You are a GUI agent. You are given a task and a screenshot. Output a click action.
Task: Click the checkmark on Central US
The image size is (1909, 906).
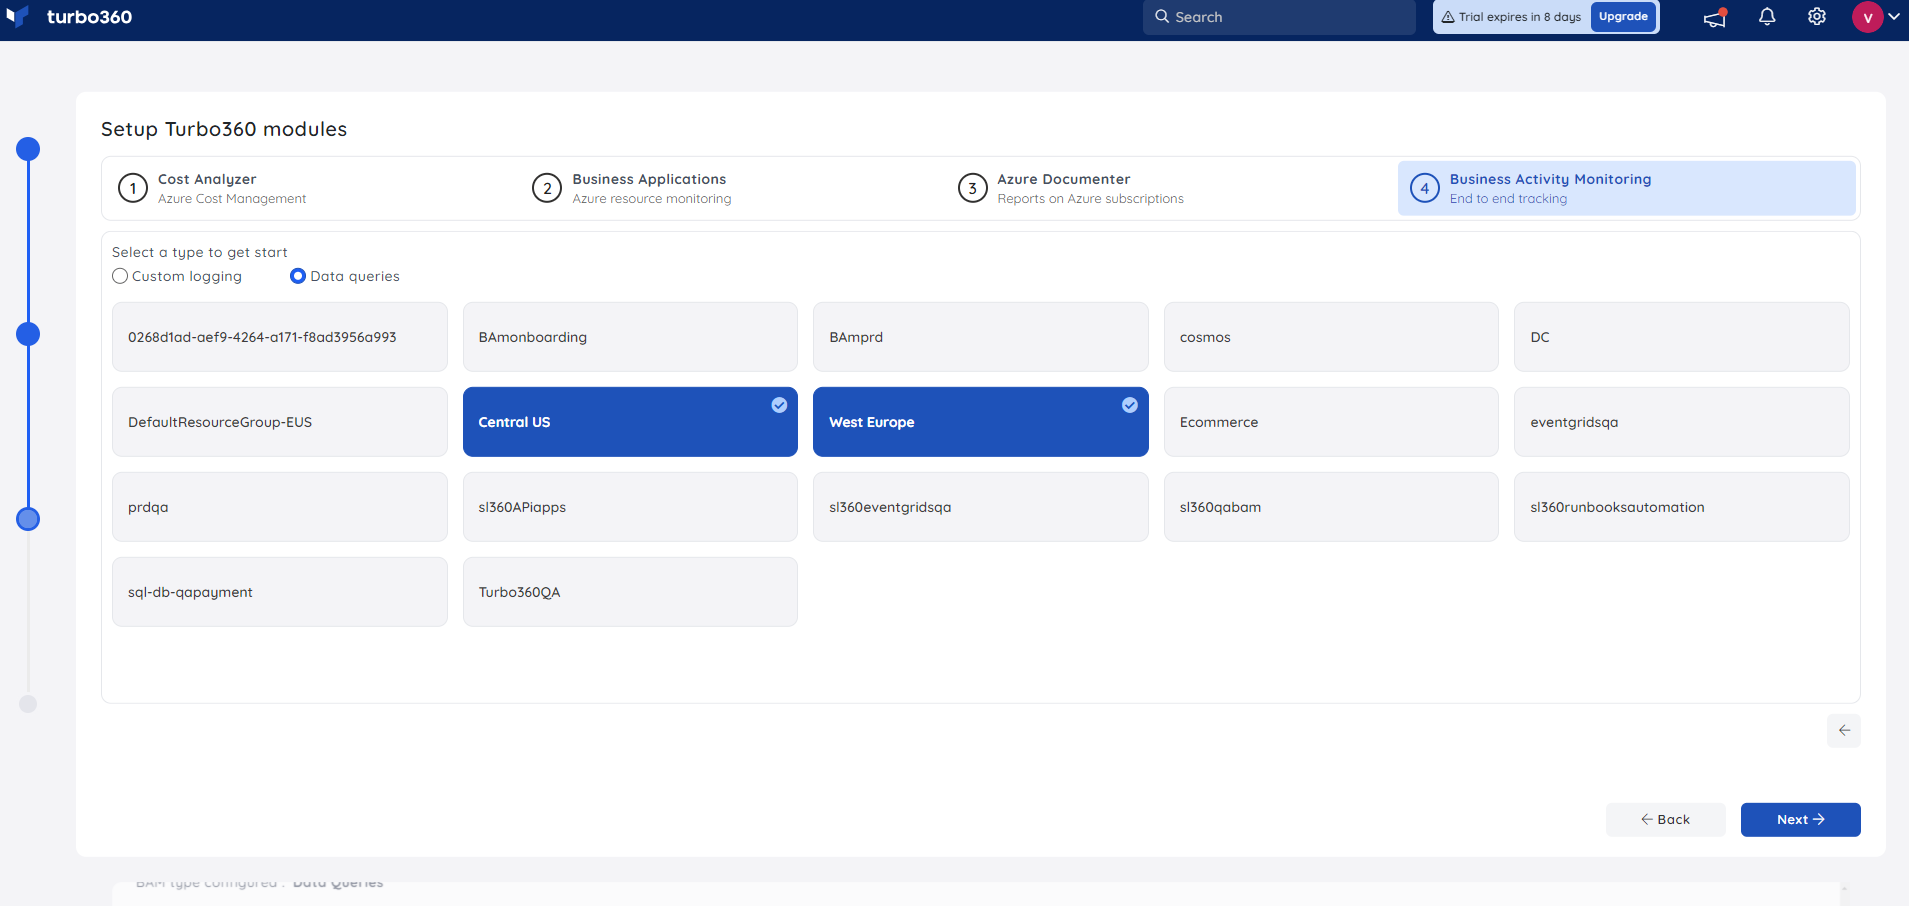coord(779,405)
